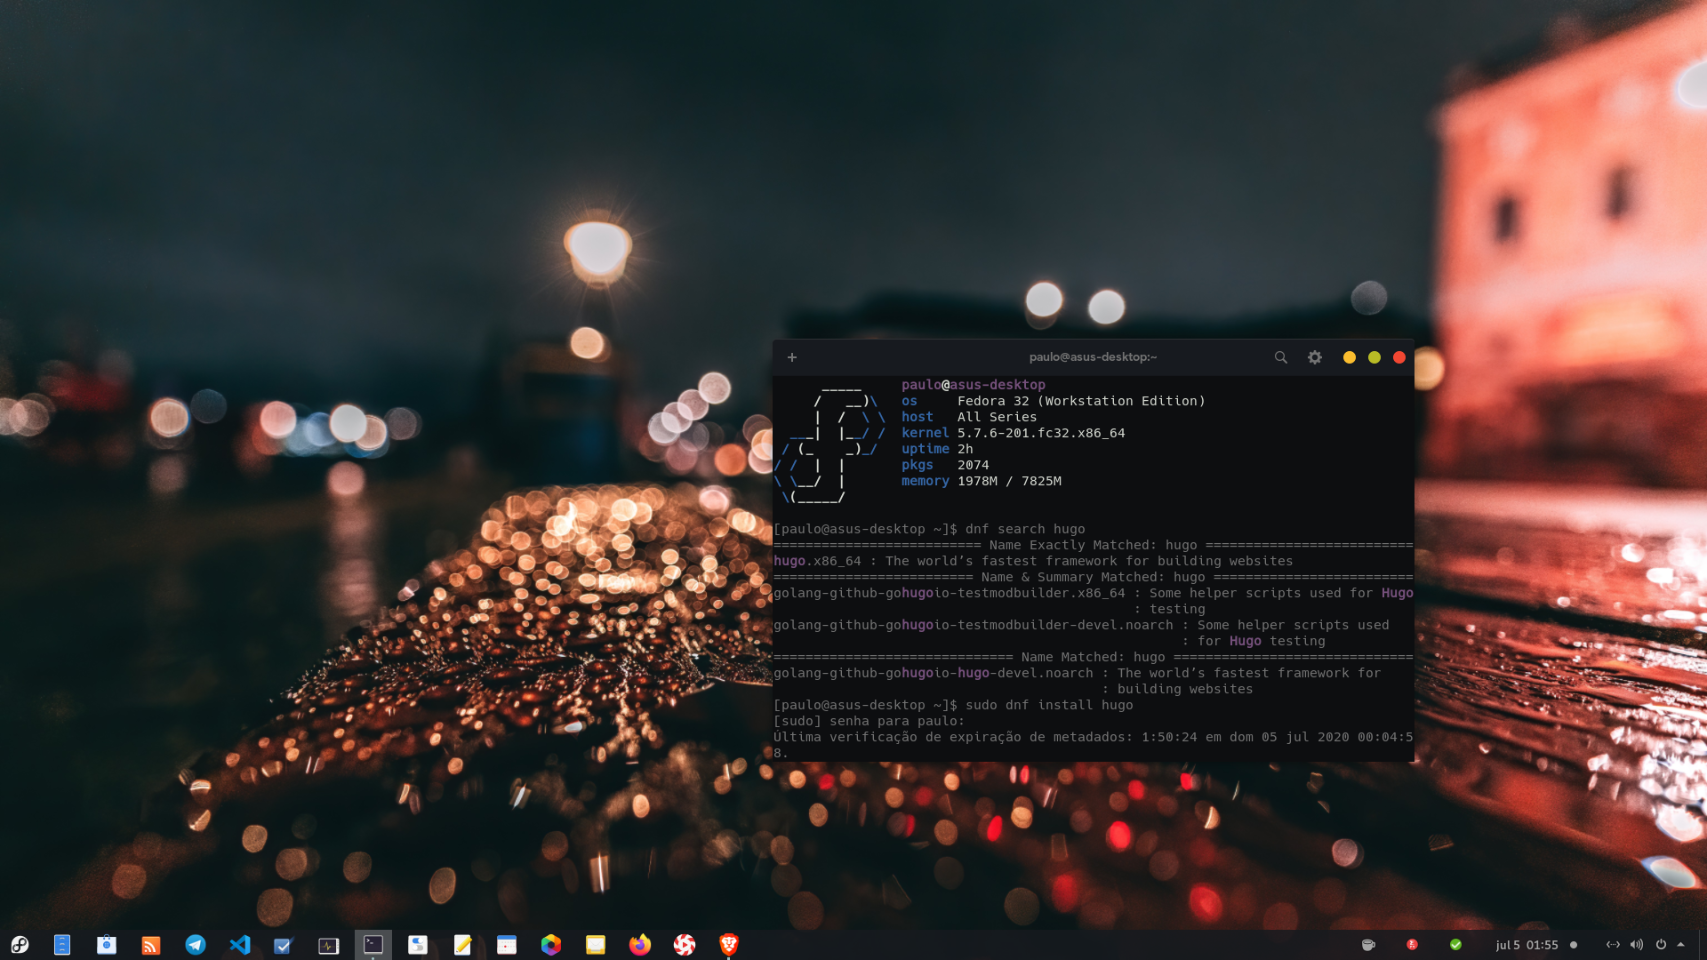Click the active terminal icon in dock
Screen dimensions: 1707x960
pyautogui.click(x=373, y=944)
